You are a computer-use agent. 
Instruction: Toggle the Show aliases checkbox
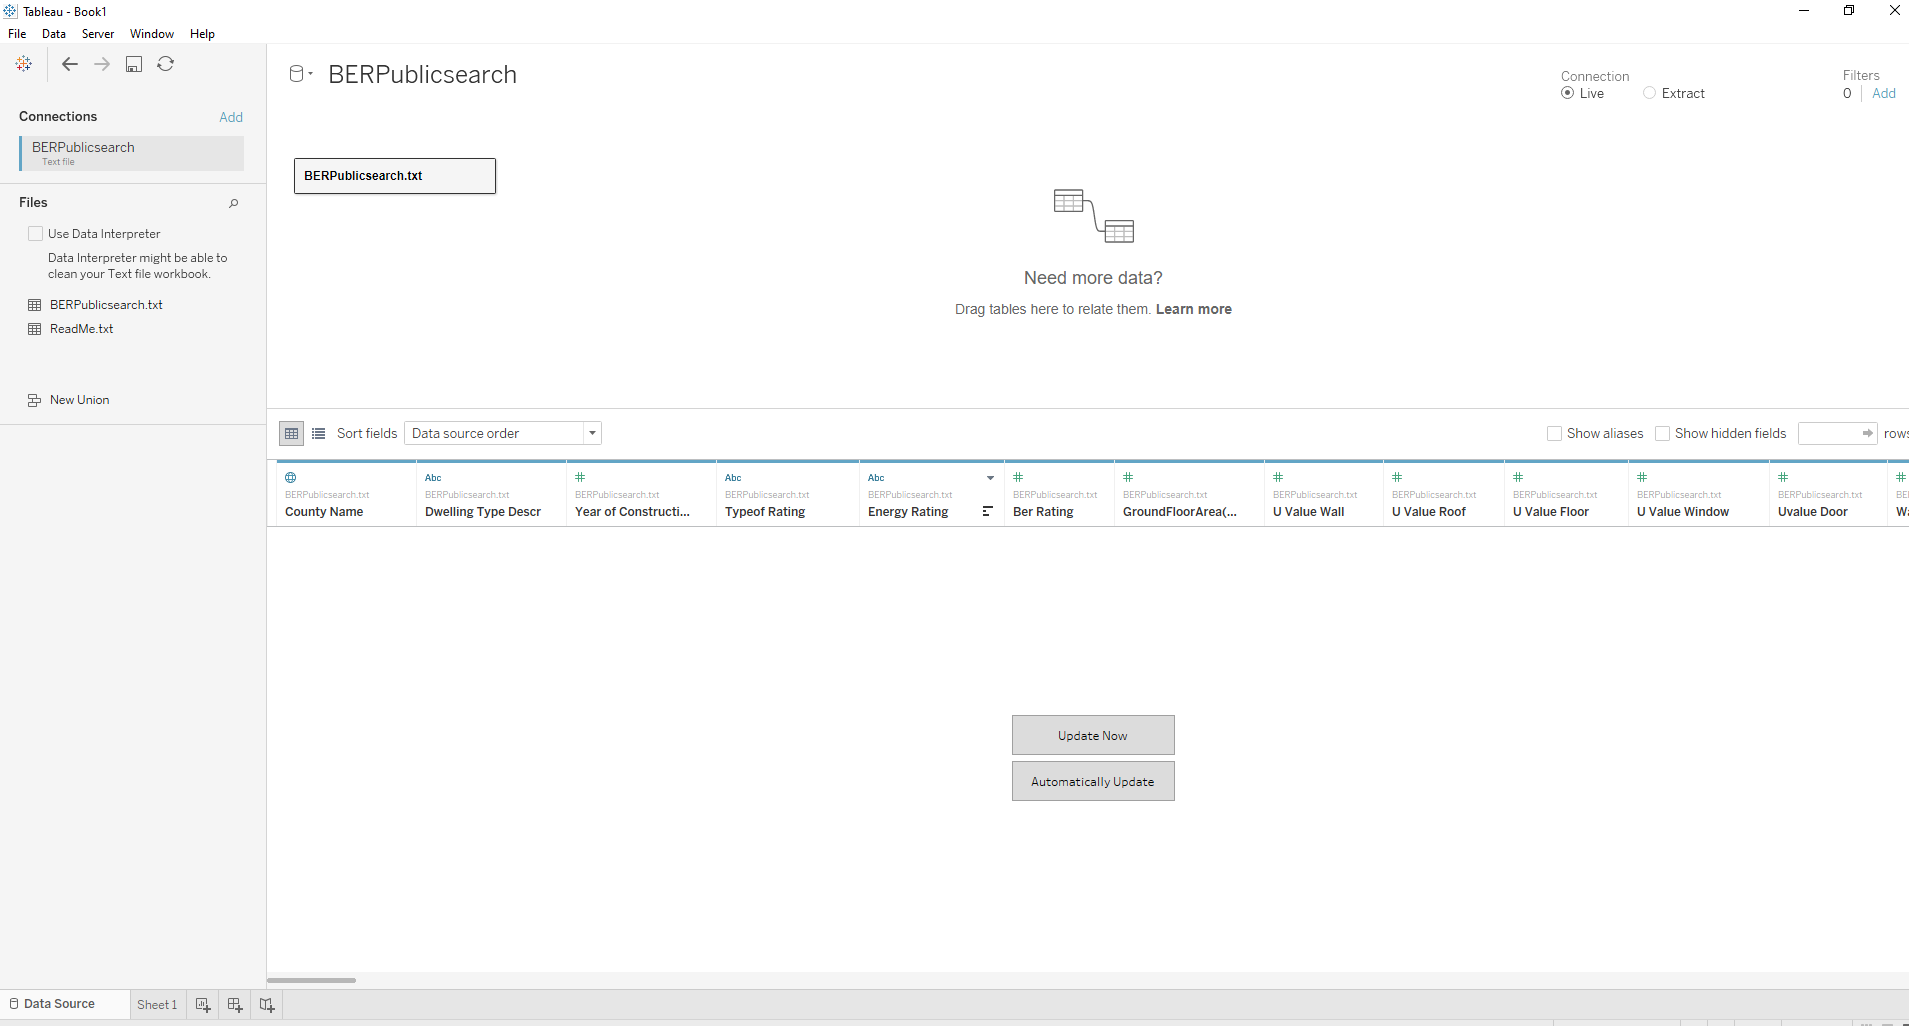click(x=1554, y=433)
